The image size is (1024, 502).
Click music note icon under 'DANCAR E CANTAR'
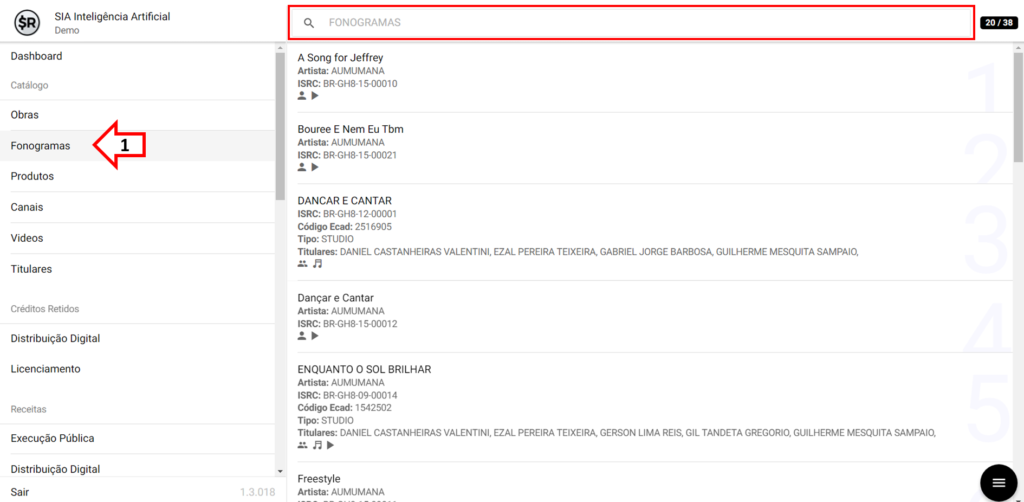point(317,264)
